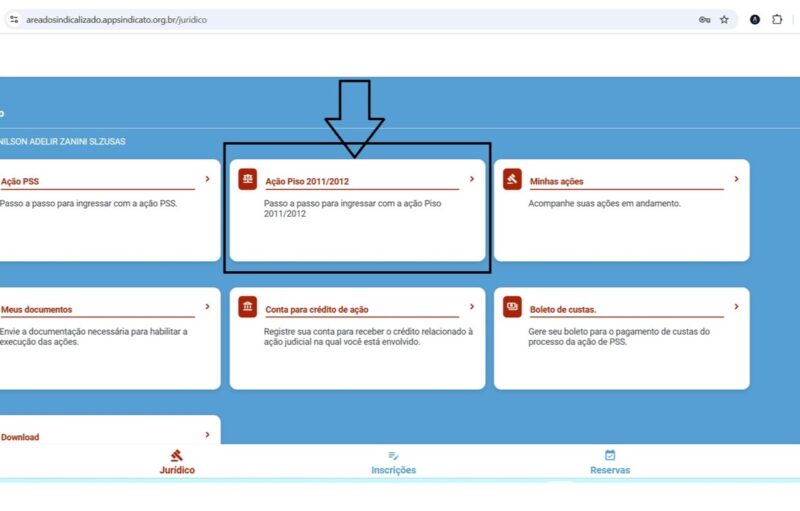
Task: Open the Reservas bottom tab
Action: click(x=610, y=462)
